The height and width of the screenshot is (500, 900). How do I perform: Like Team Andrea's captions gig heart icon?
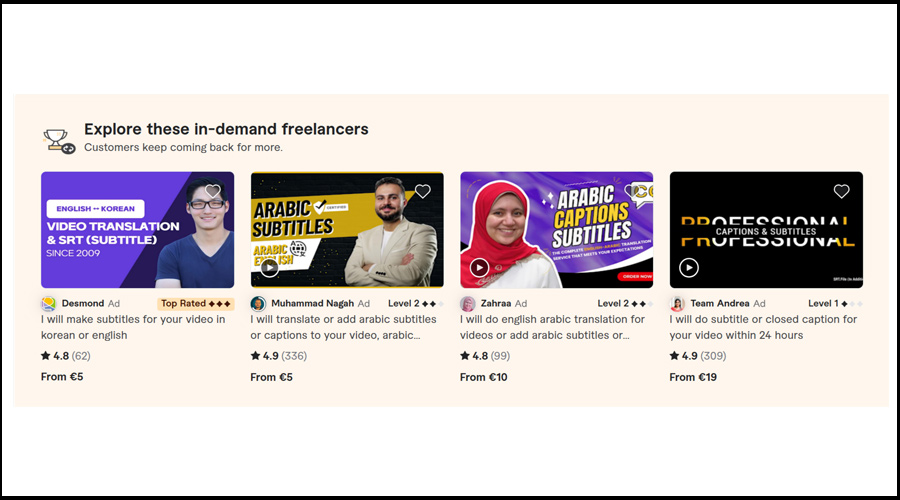[x=841, y=191]
